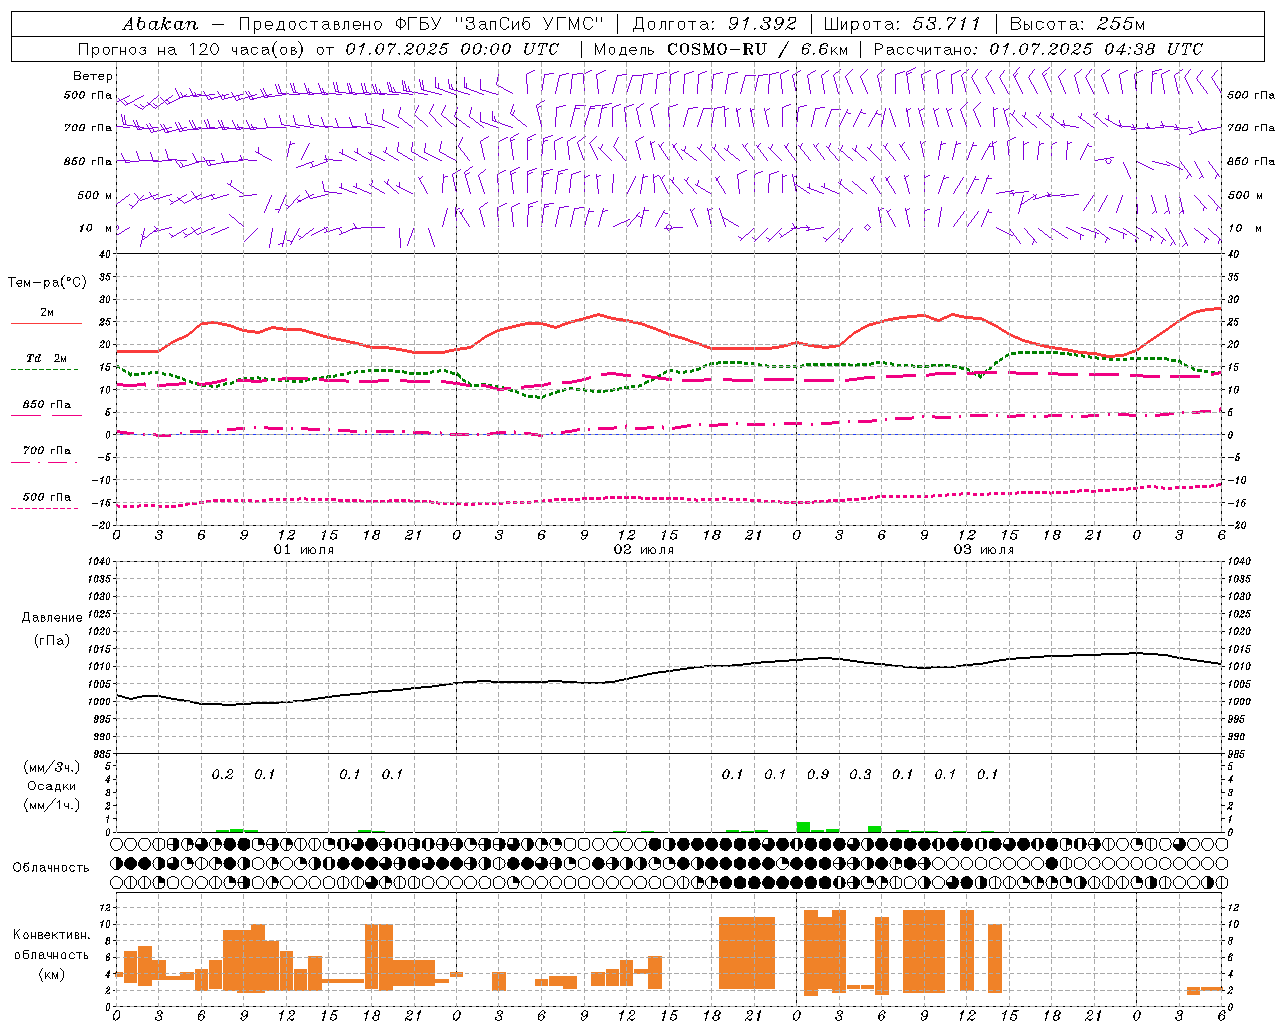Click the Давление pressure panel label
Image resolution: width=1280 pixels, height=1024 pixels.
point(52,618)
